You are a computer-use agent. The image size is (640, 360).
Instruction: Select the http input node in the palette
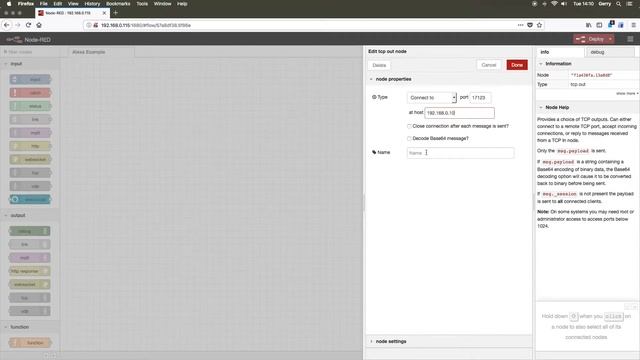pos(30,146)
